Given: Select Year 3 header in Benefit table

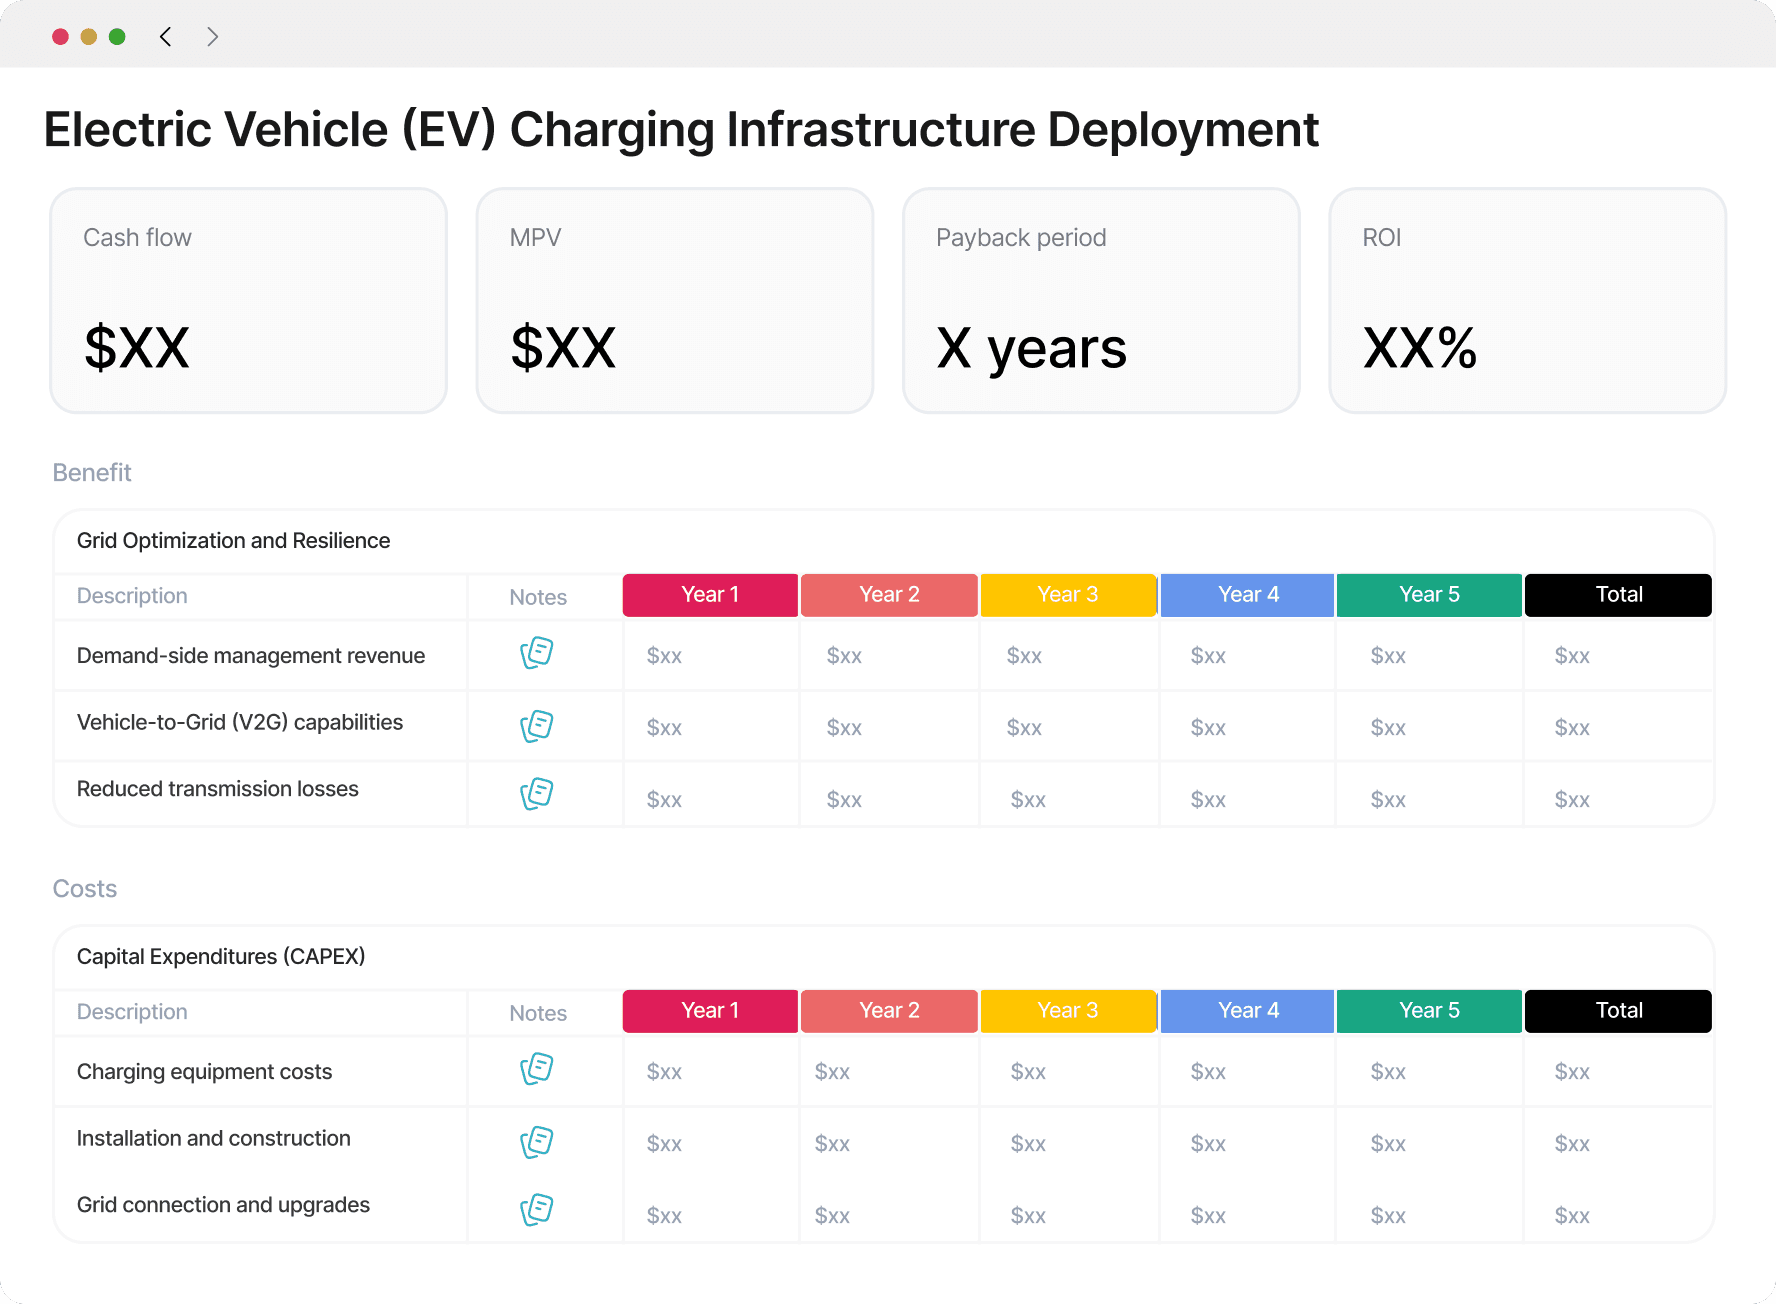Looking at the screenshot, I should click(1068, 595).
